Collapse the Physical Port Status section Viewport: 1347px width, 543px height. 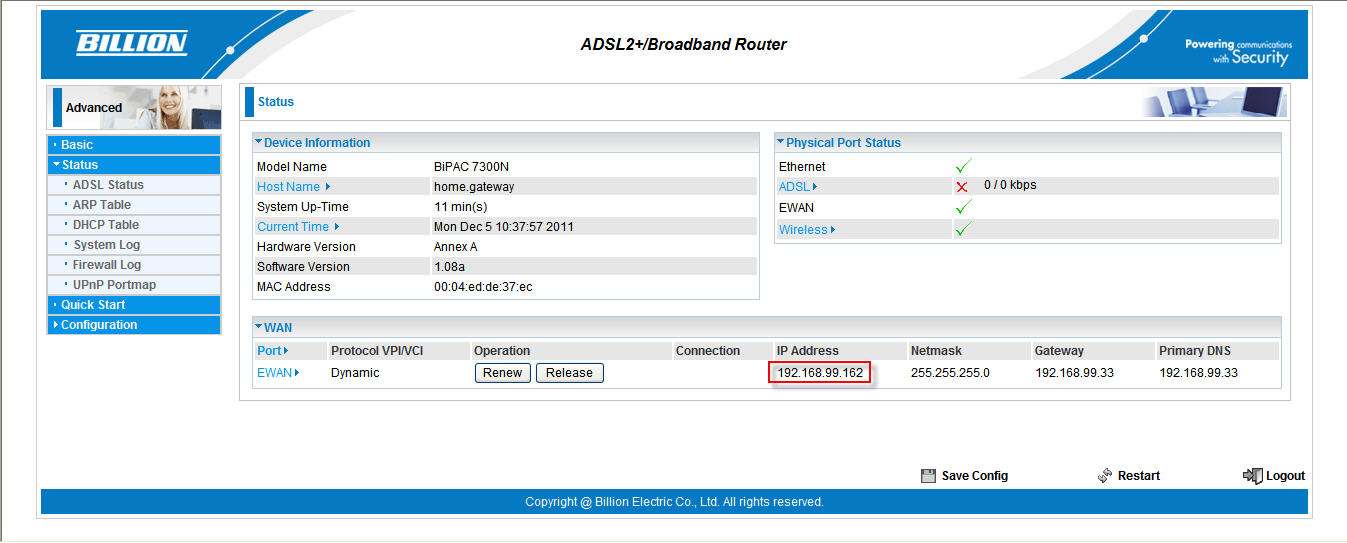(839, 143)
